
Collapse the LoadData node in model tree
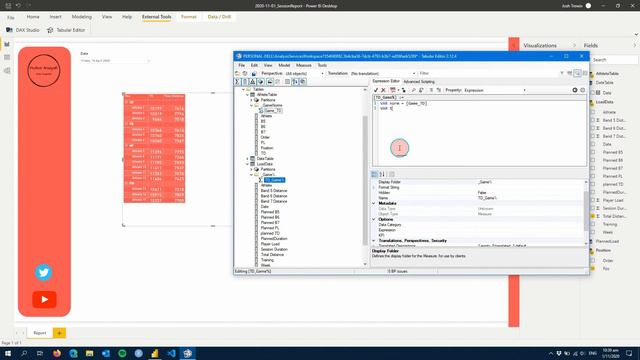[x=247, y=164]
